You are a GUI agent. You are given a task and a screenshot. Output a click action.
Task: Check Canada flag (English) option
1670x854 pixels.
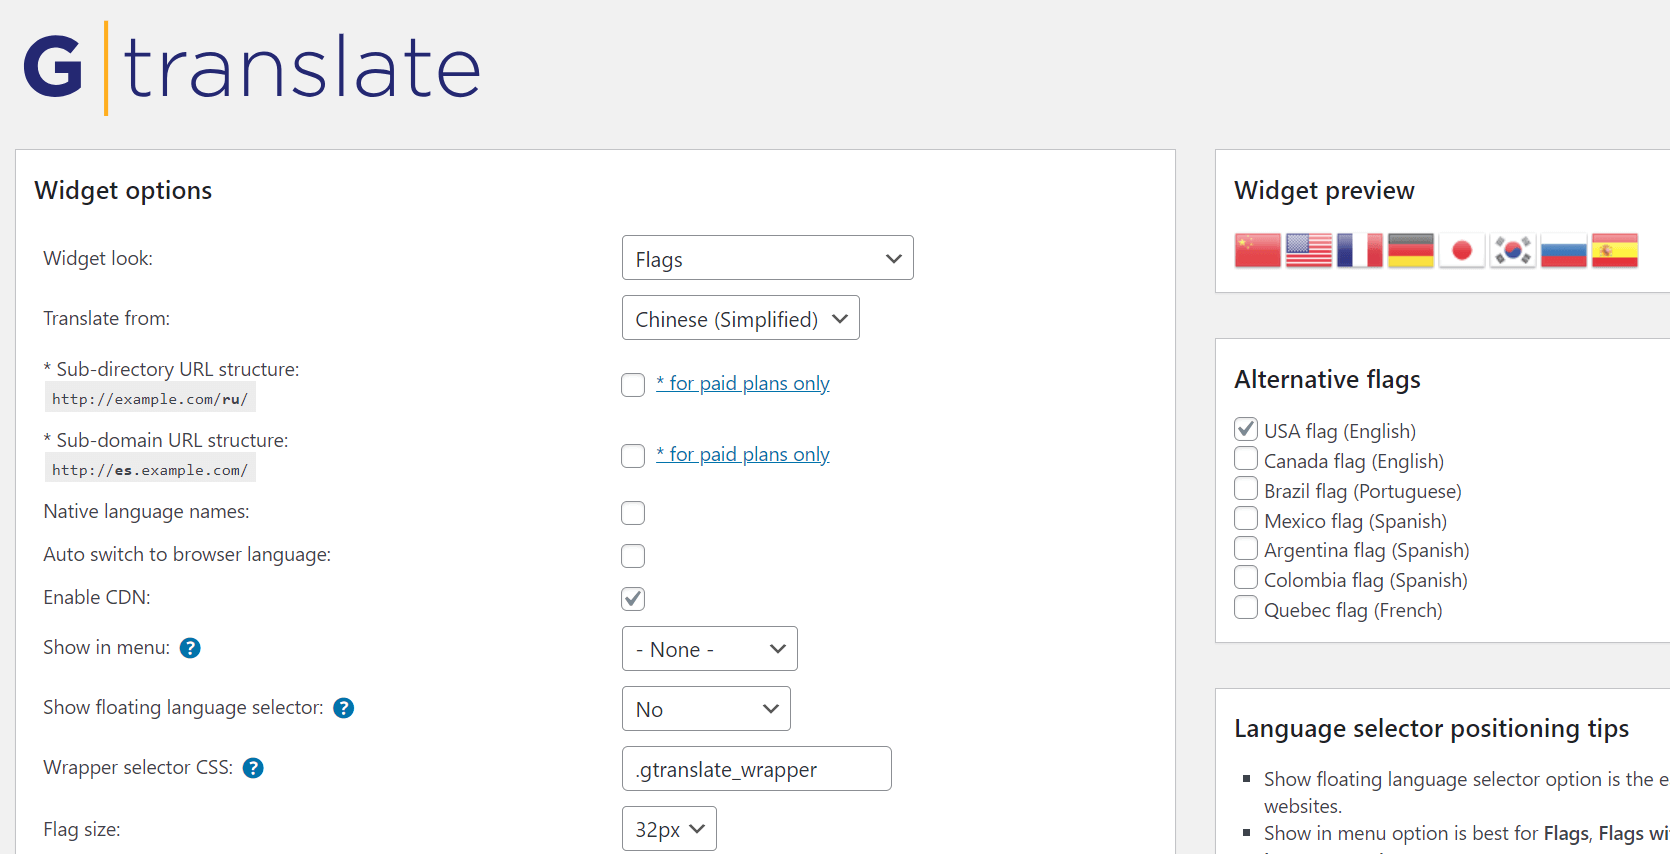[1246, 459]
